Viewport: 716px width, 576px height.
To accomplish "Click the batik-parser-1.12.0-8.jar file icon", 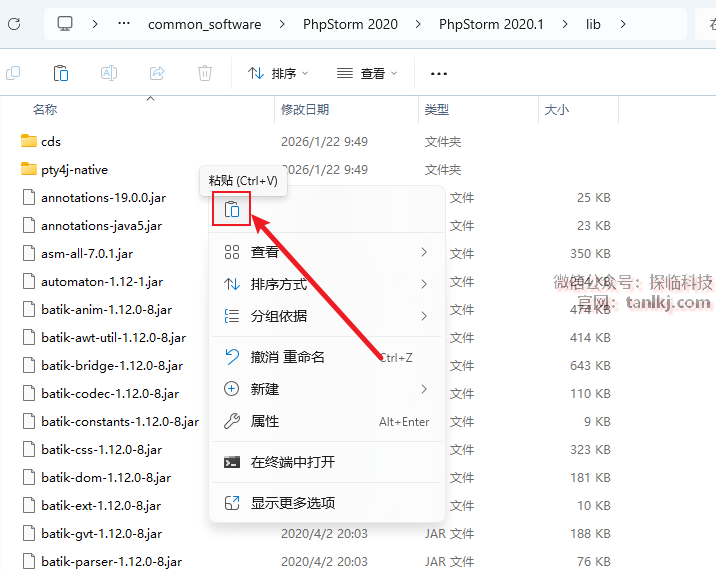I will click(x=29, y=561).
